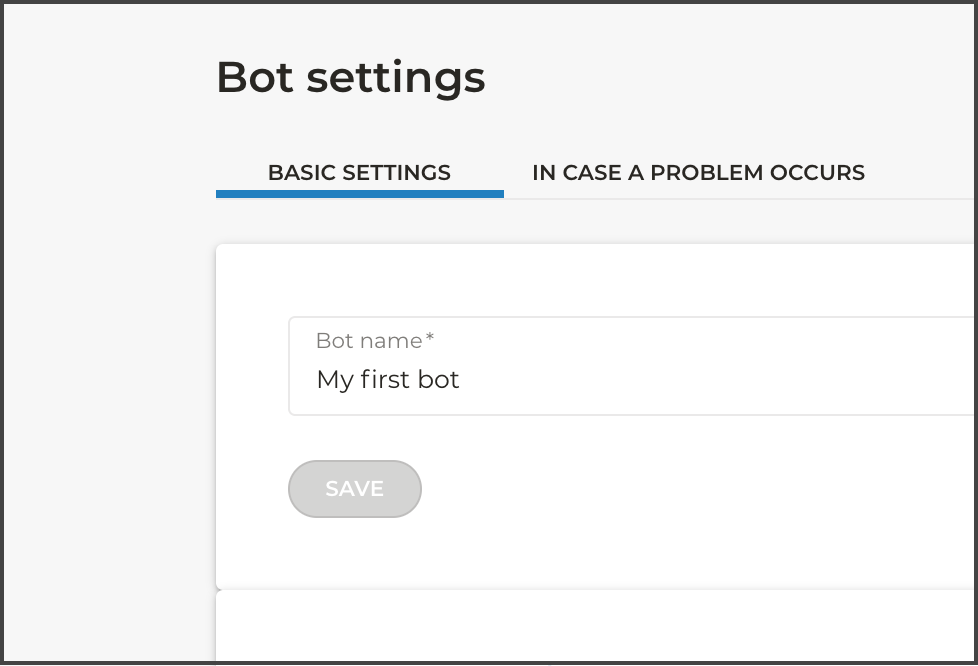Click the word 'settings' in the page title
Viewport: 978px width, 666px height.
pyautogui.click(x=396, y=77)
